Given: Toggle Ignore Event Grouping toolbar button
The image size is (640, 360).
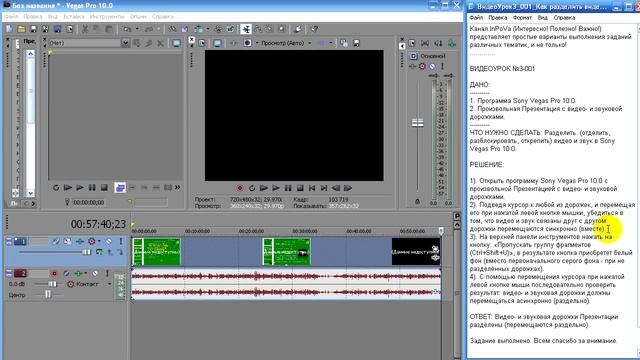Looking at the screenshot, I should pyautogui.click(x=231, y=29).
